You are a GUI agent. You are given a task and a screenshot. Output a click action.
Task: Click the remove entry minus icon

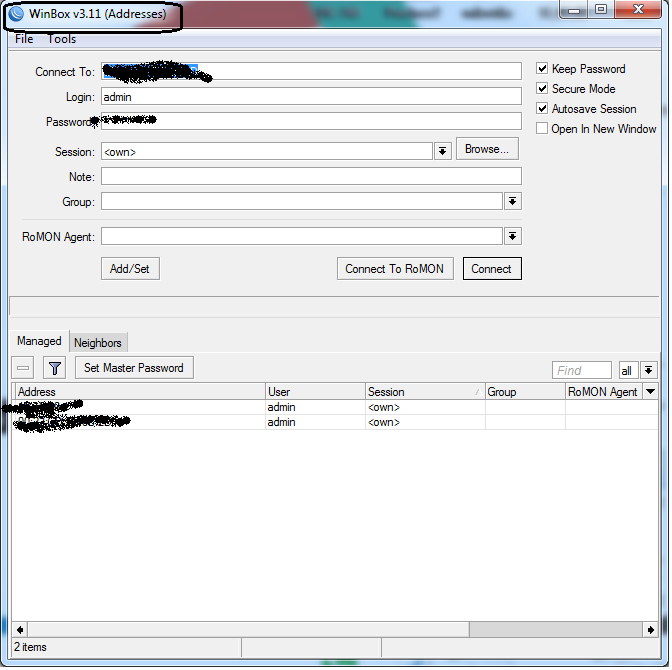tap(23, 369)
